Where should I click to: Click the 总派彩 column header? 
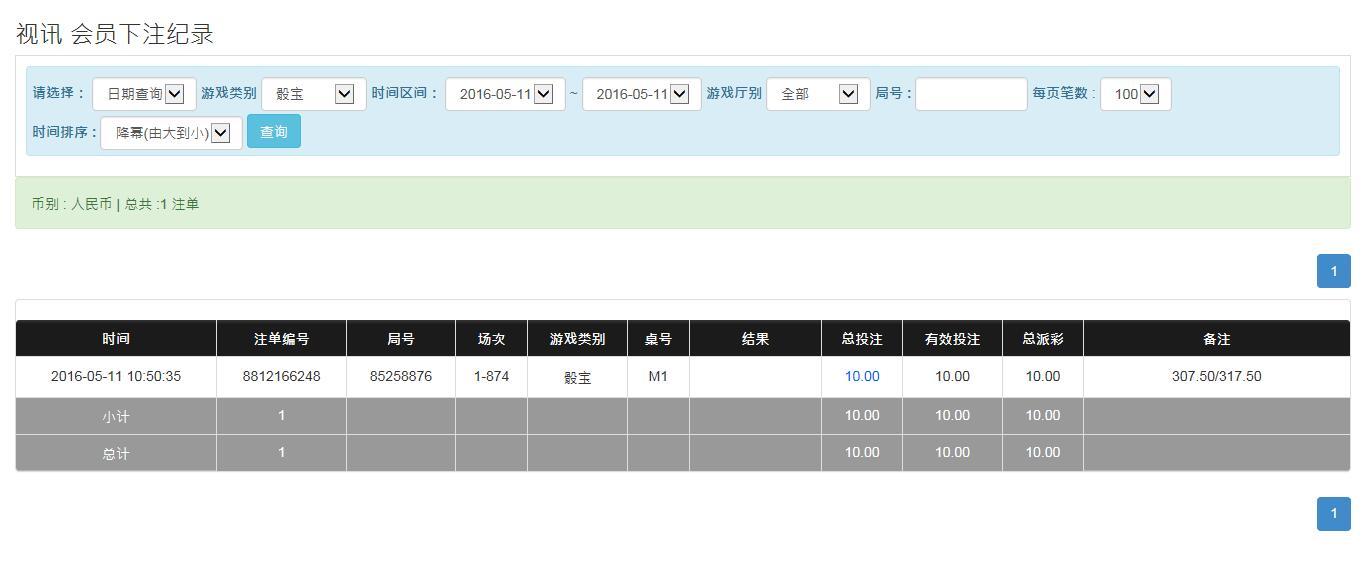(1043, 338)
